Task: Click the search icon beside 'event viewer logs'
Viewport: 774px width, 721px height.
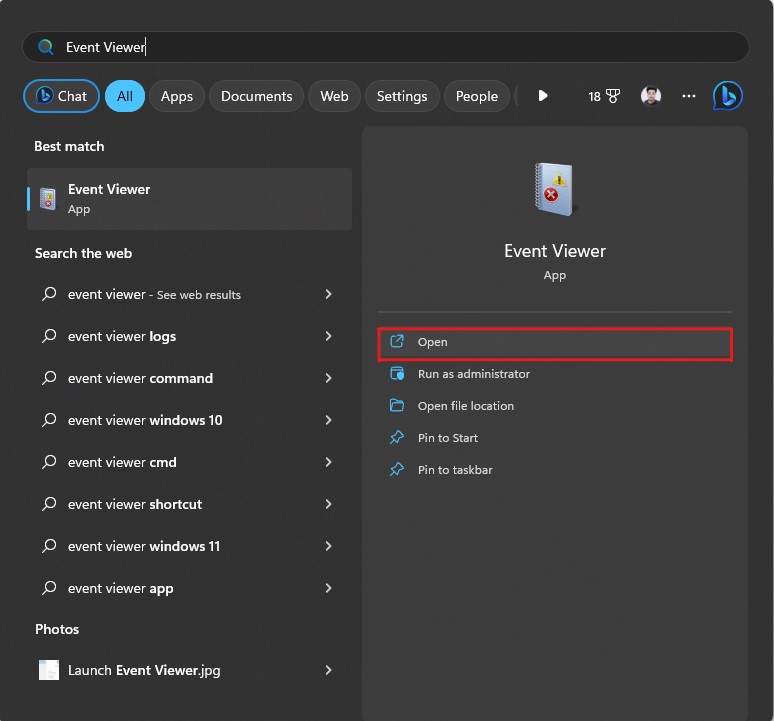Action: (x=49, y=336)
